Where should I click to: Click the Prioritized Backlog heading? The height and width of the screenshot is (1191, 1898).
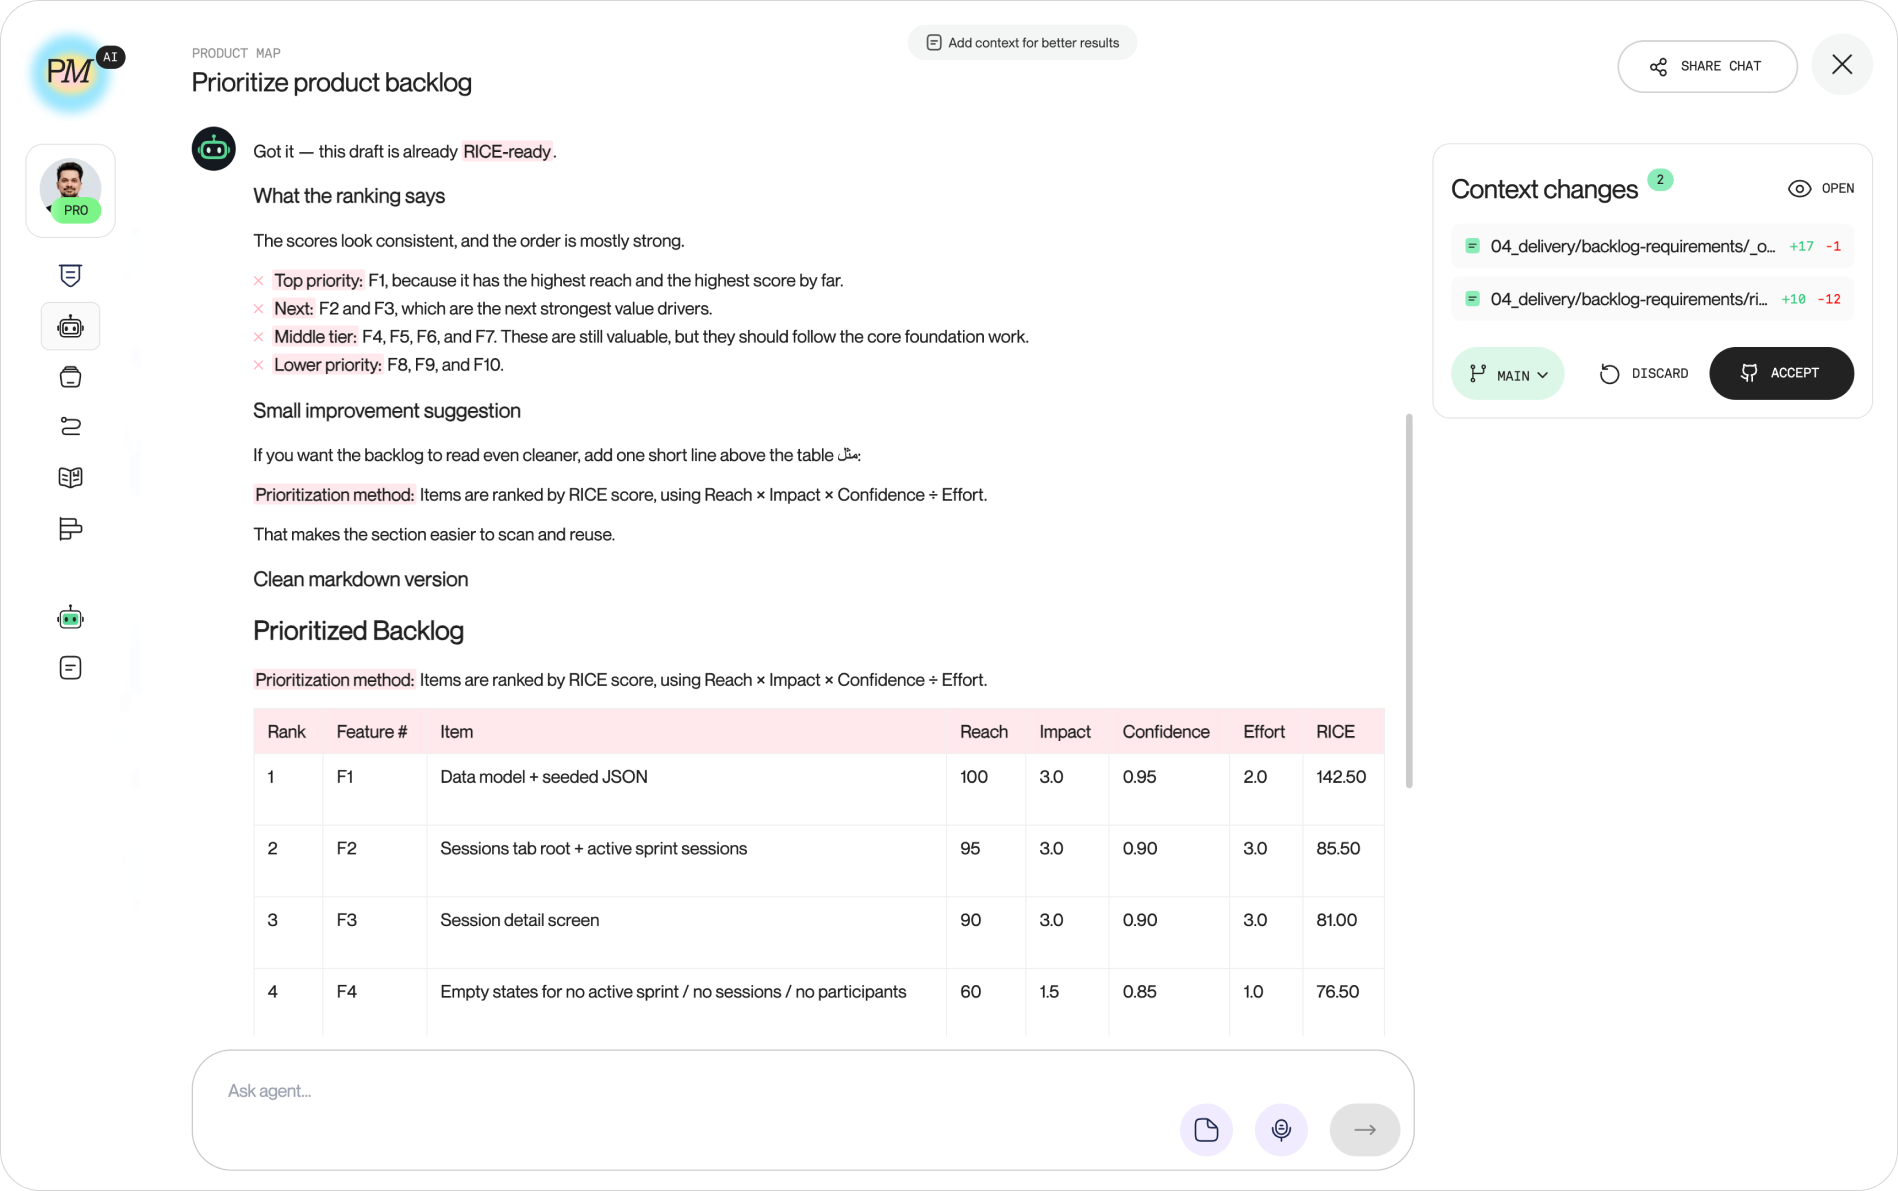pos(358,631)
